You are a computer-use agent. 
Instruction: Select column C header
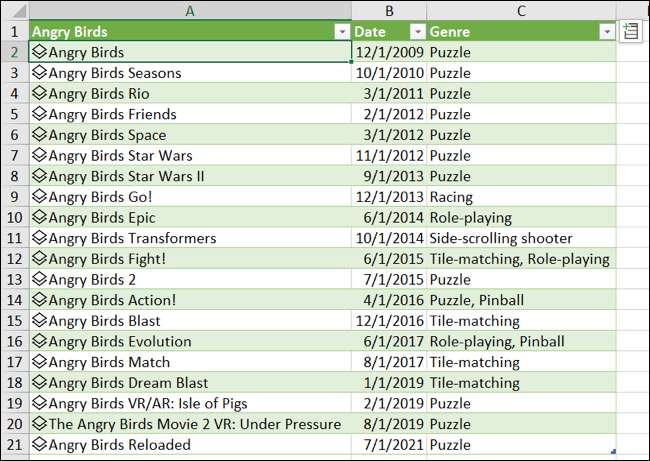(521, 10)
